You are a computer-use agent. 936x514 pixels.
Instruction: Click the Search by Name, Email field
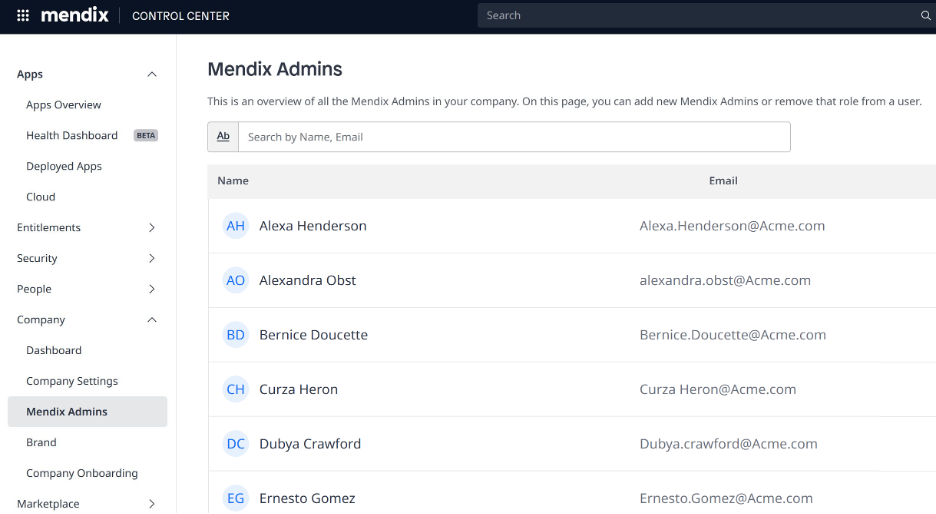coord(513,137)
